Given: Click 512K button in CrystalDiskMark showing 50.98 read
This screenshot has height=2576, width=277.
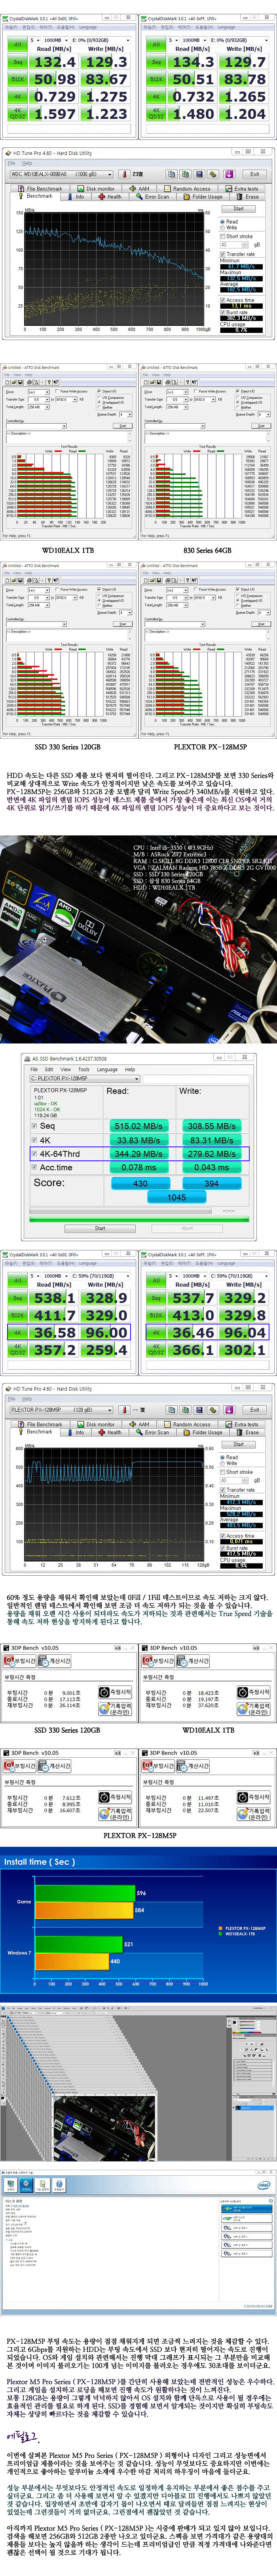Looking at the screenshot, I should pos(18,79).
